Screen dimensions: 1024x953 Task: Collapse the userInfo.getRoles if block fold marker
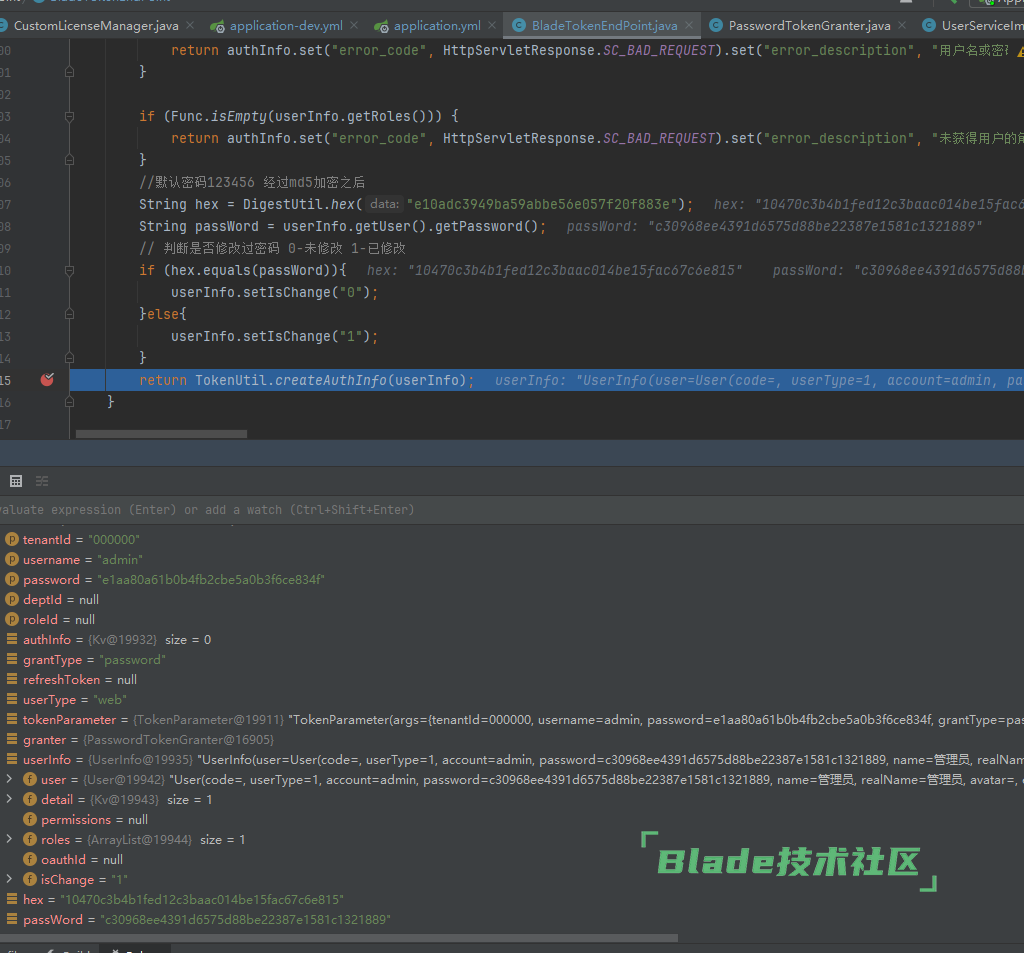[x=69, y=116]
